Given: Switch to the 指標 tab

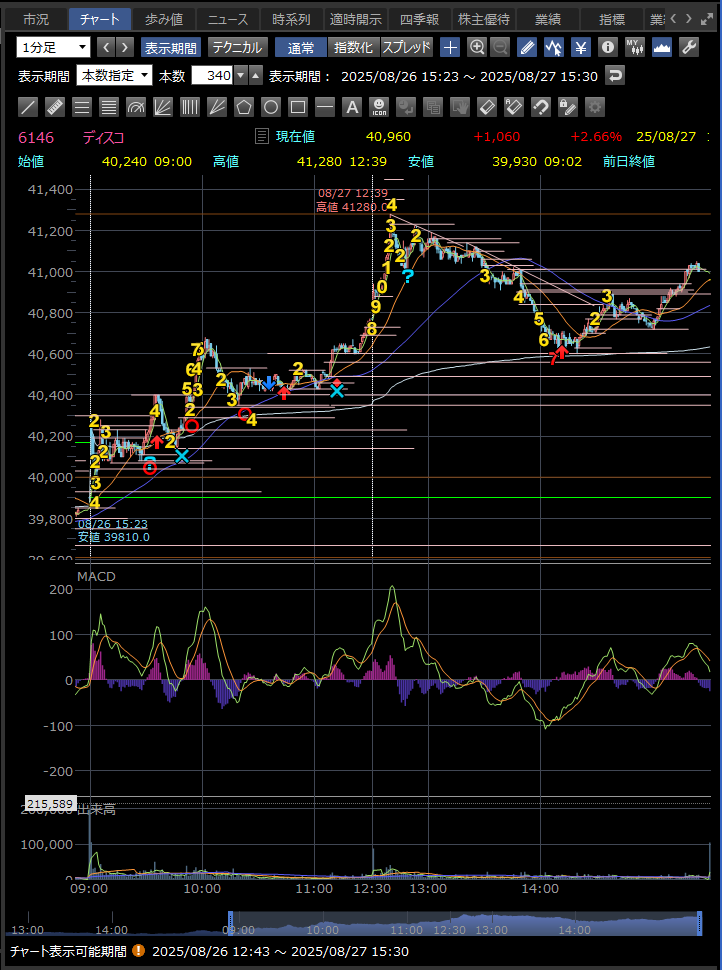Looking at the screenshot, I should pyautogui.click(x=611, y=19).
